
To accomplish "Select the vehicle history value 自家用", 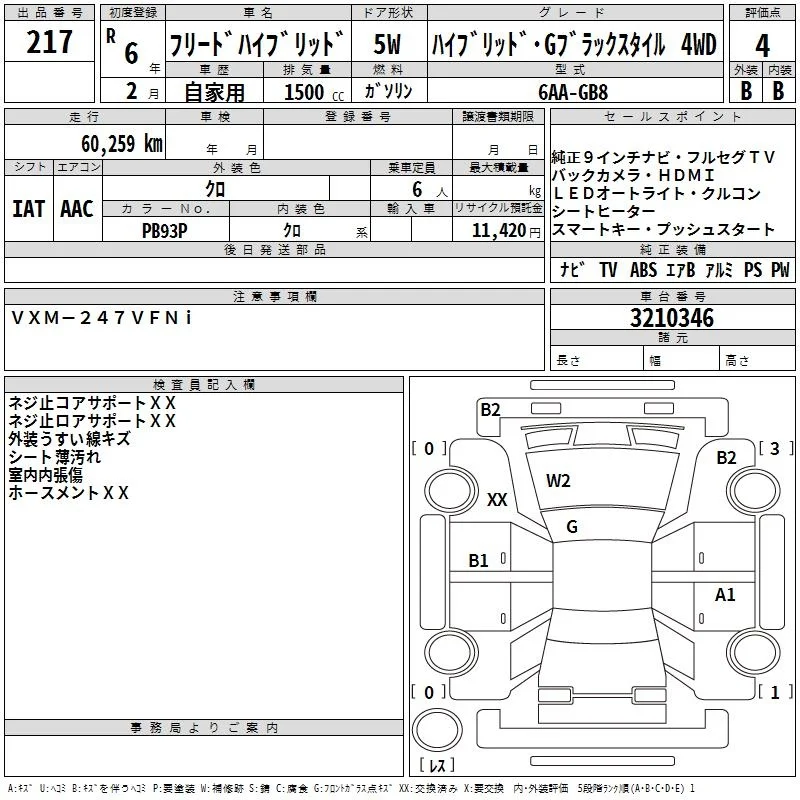I will (x=215, y=92).
